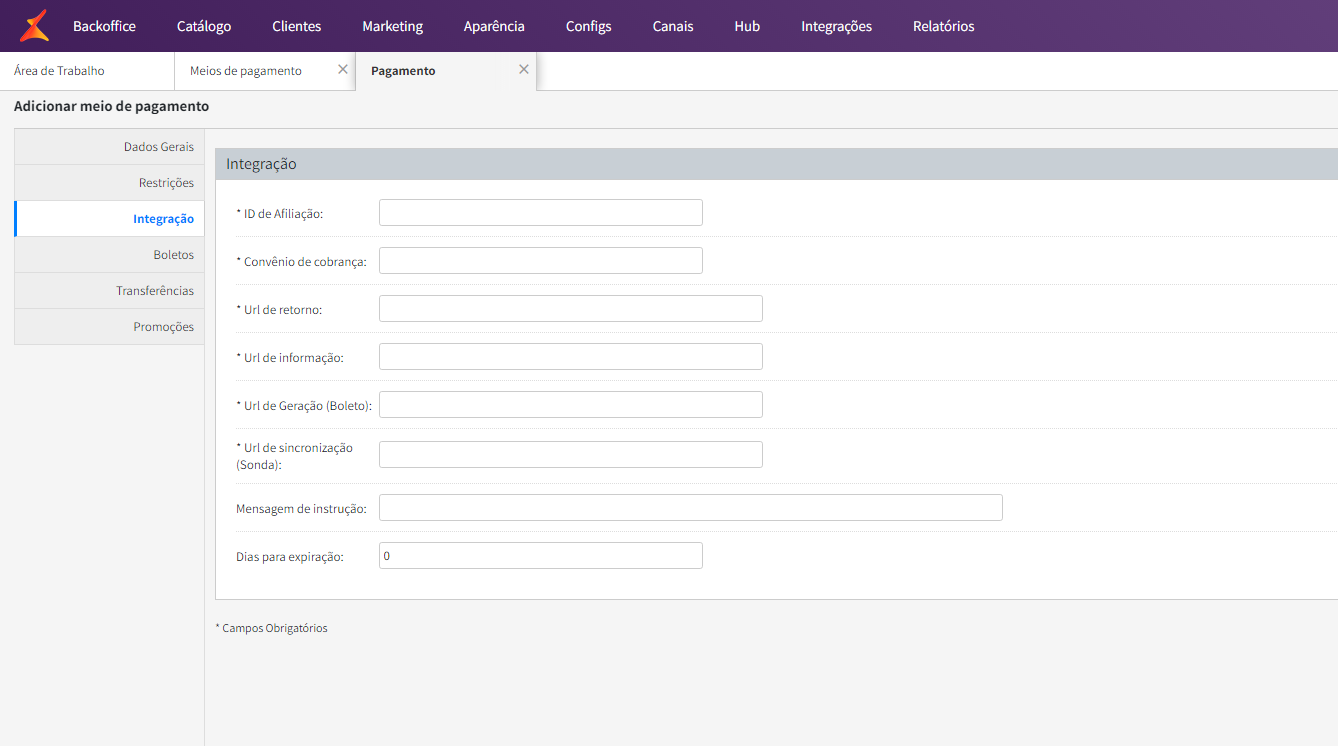Focus the ID de Afiliação field
This screenshot has height=746, width=1338.
[541, 213]
